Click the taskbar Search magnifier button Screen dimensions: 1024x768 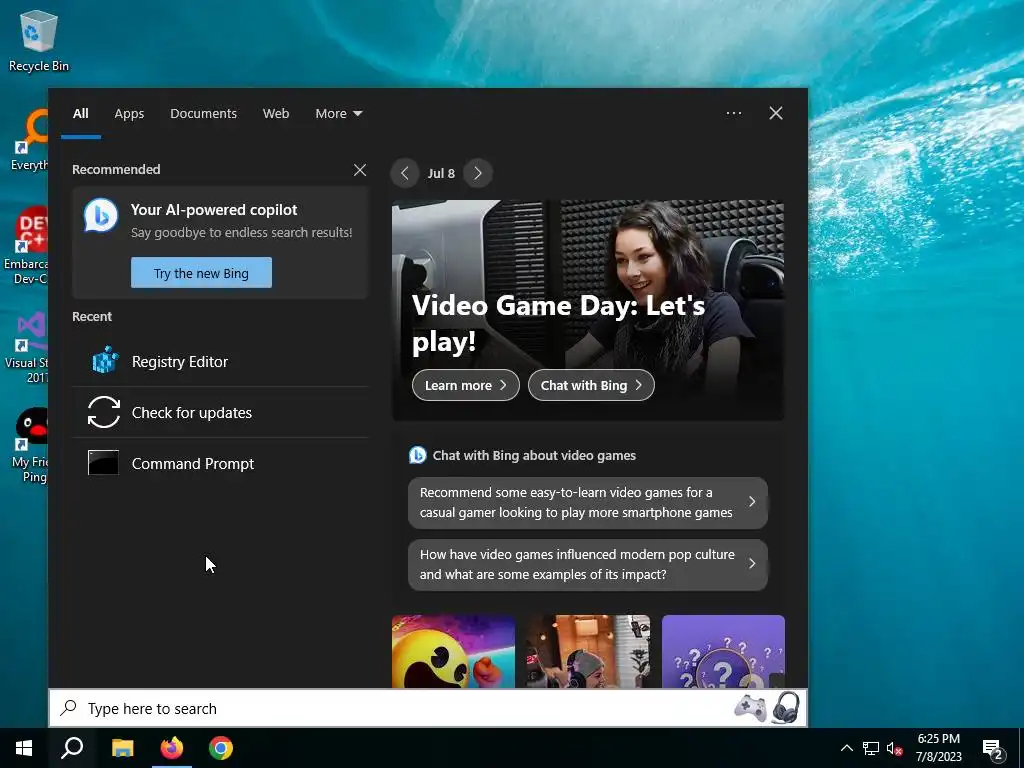point(72,748)
